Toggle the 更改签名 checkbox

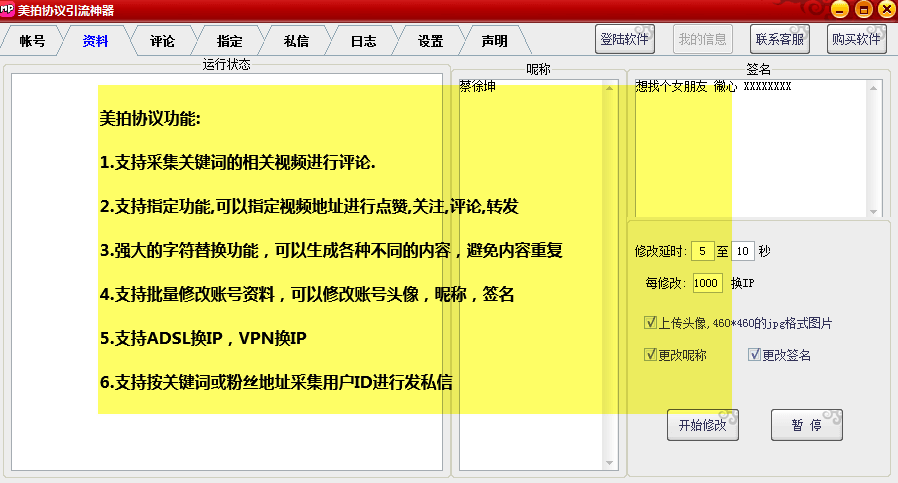pos(754,355)
